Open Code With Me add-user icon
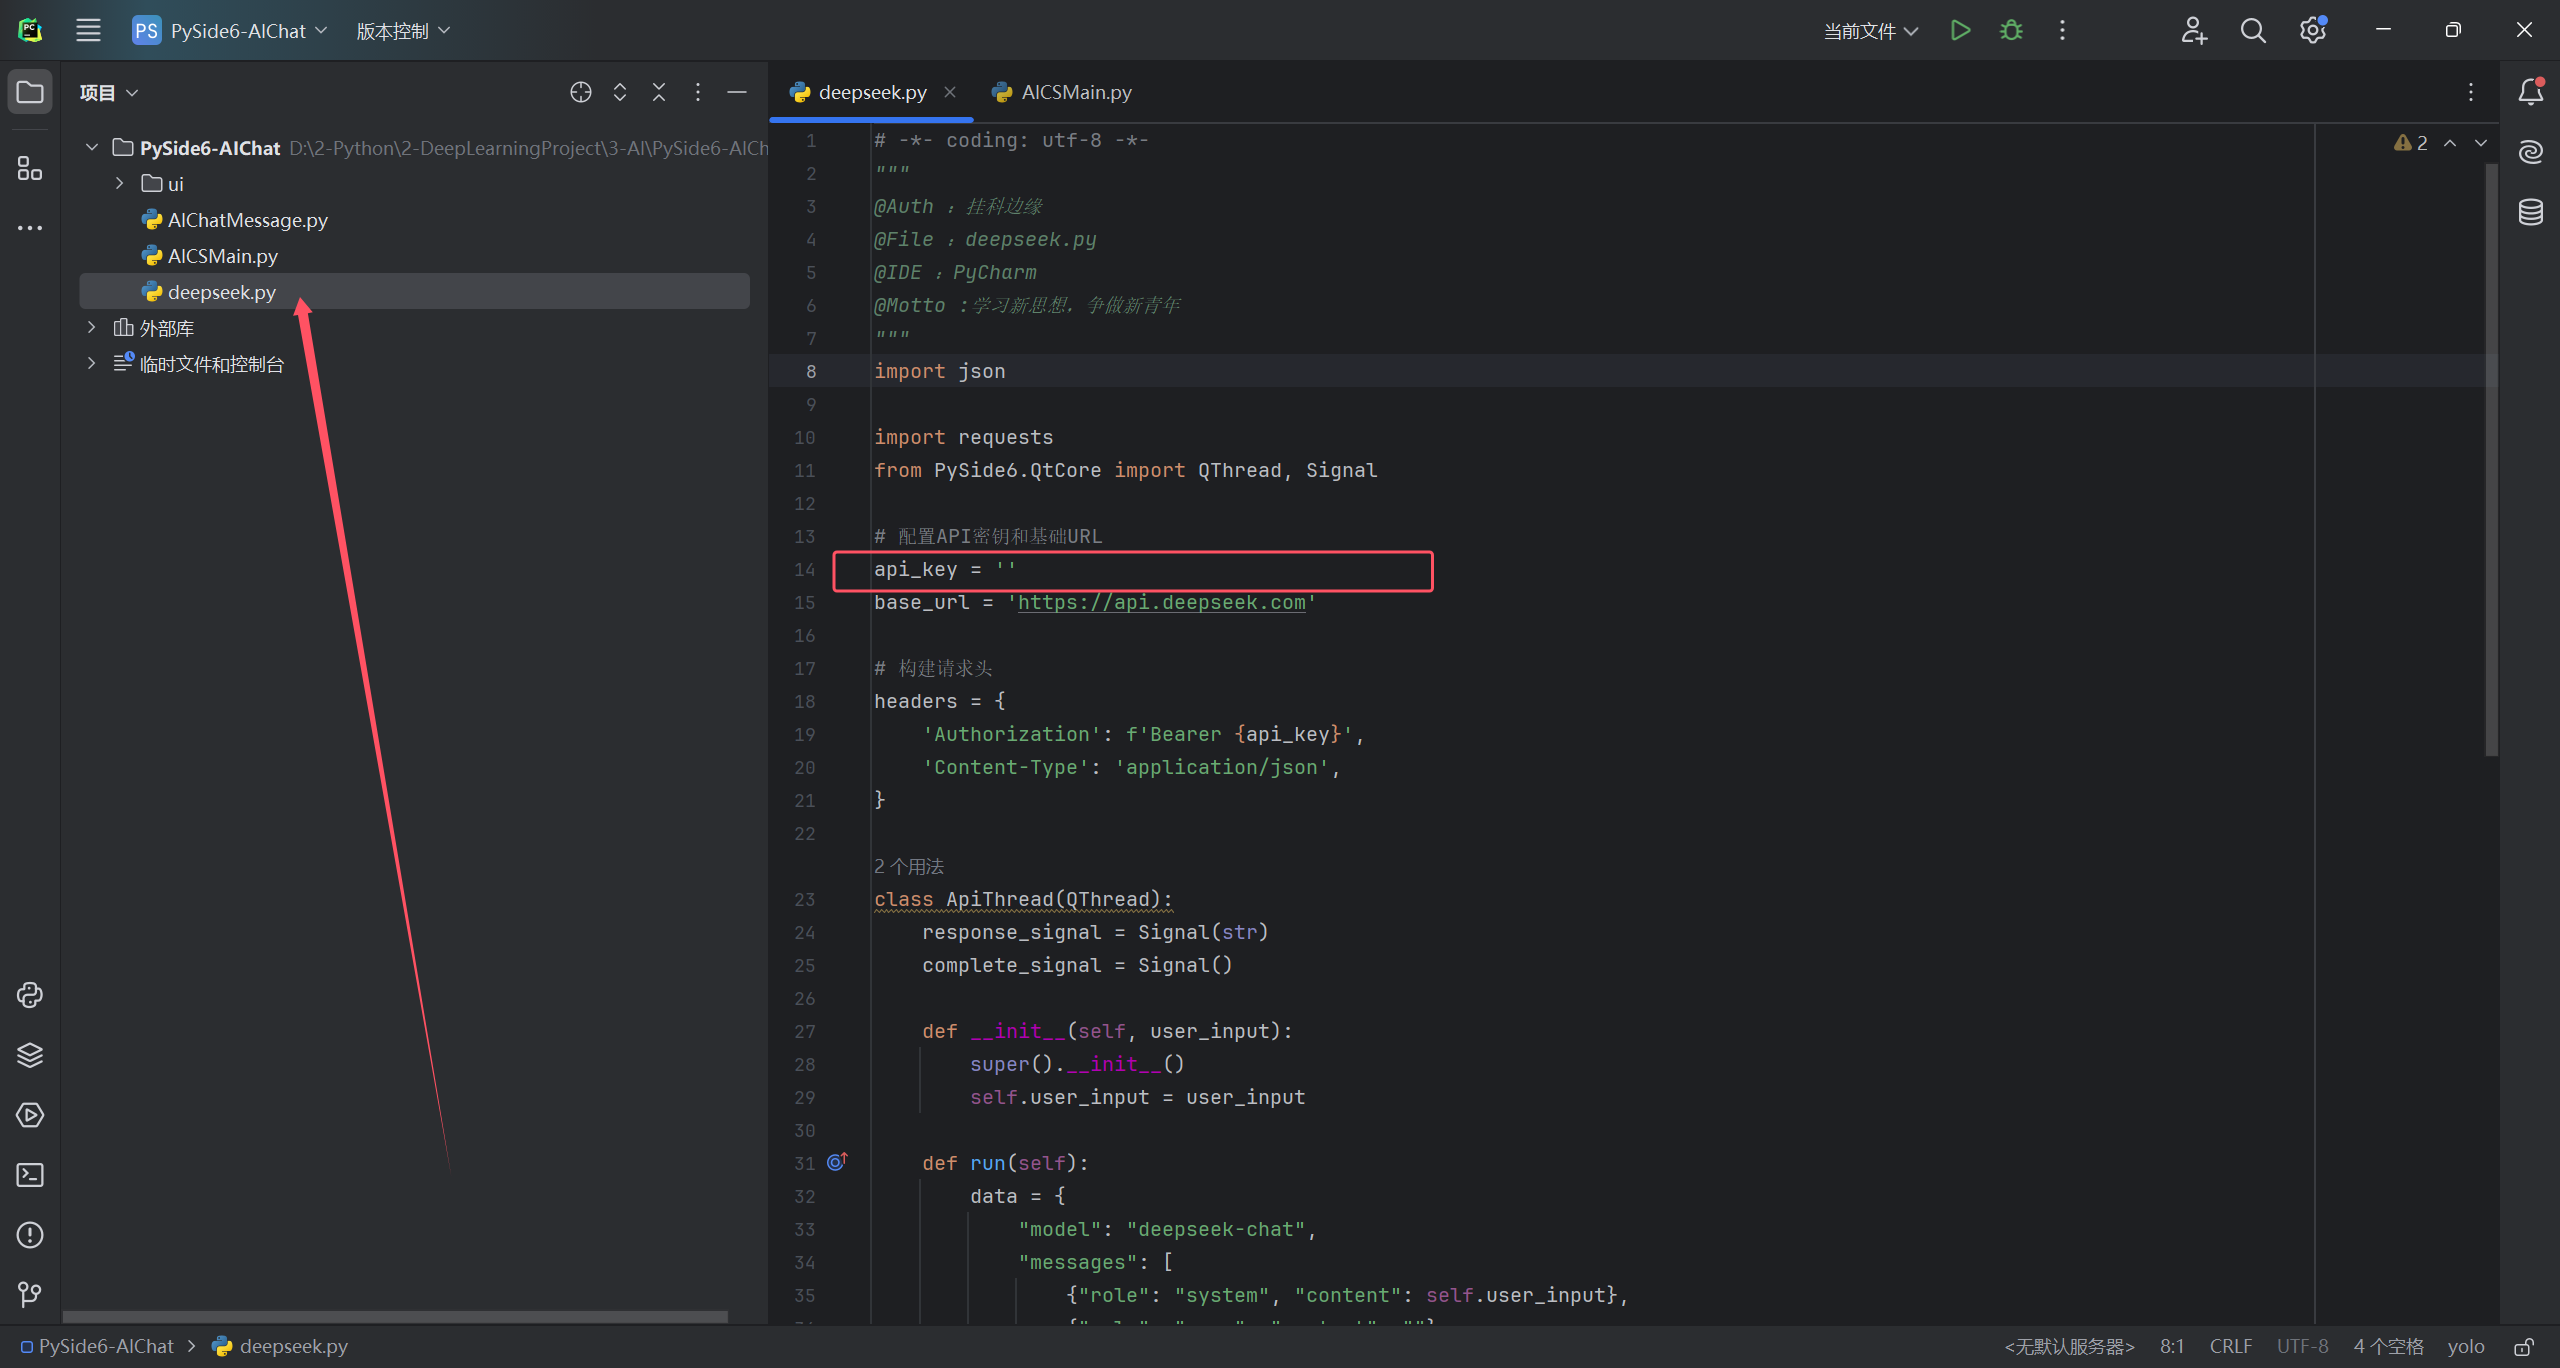The width and height of the screenshot is (2560, 1368). (2194, 30)
